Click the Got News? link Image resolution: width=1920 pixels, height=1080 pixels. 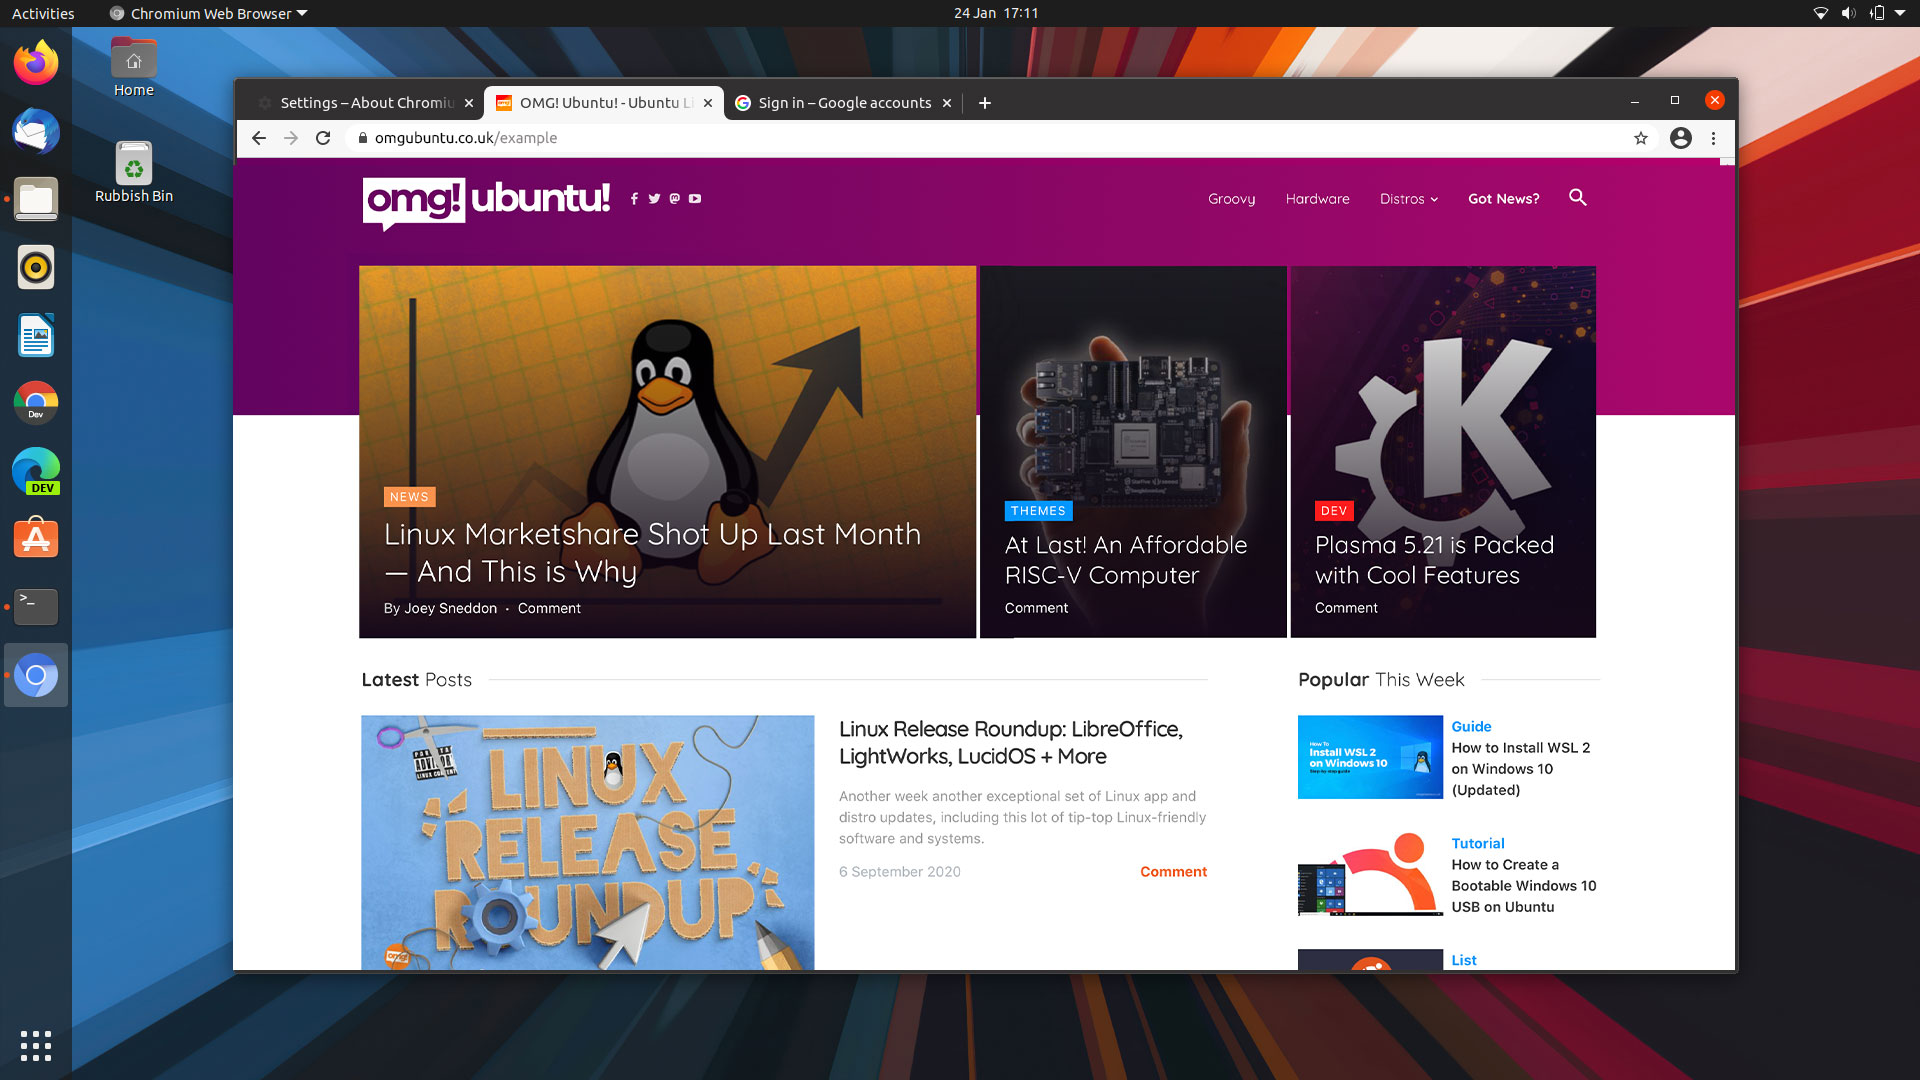click(x=1503, y=199)
